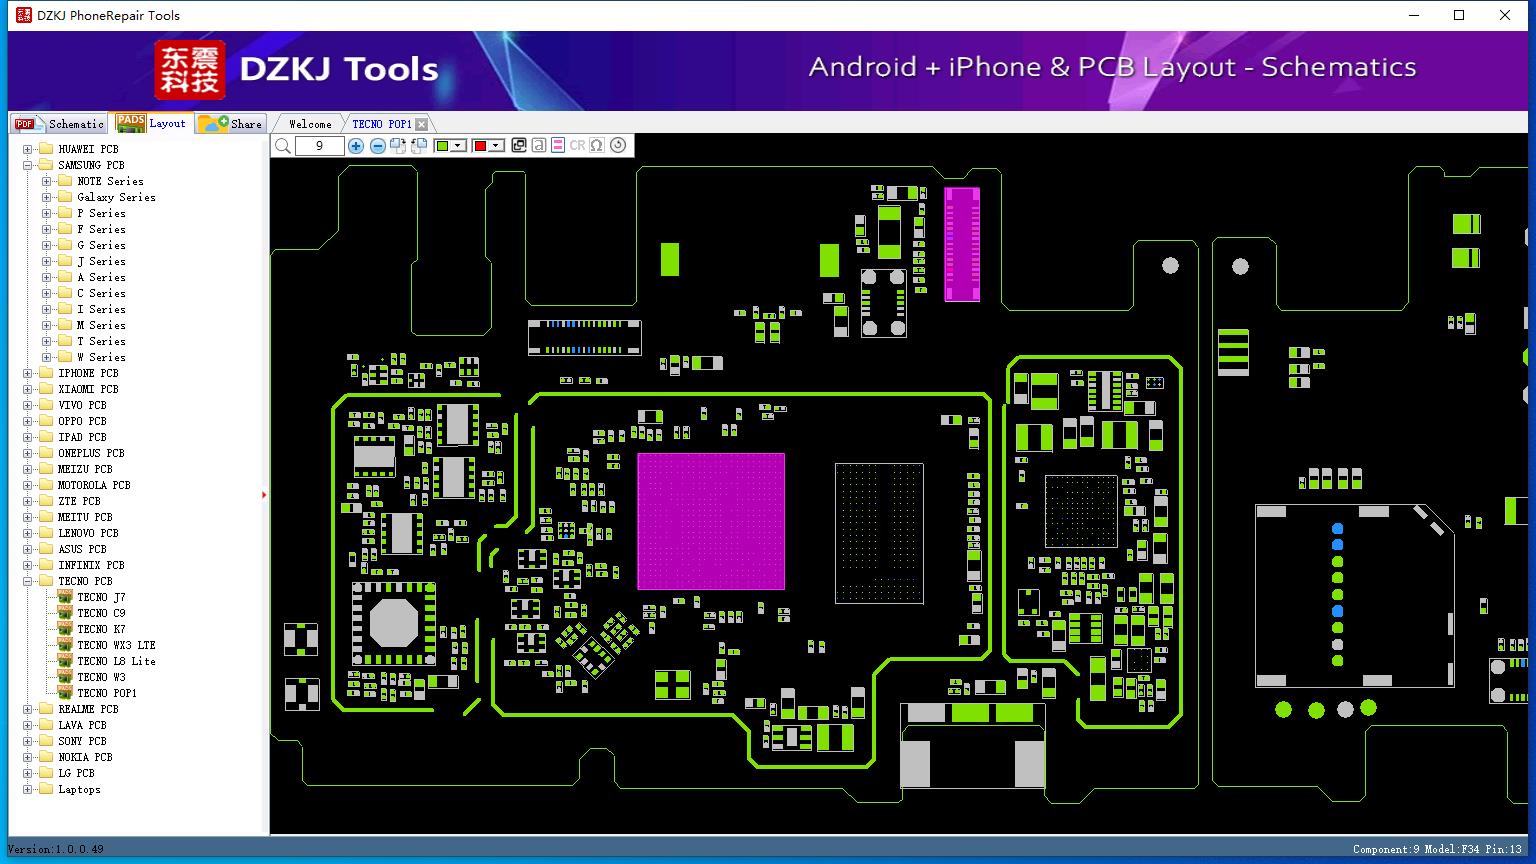1536x864 pixels.
Task: Click the pink horizontal bars icon
Action: pos(558,146)
